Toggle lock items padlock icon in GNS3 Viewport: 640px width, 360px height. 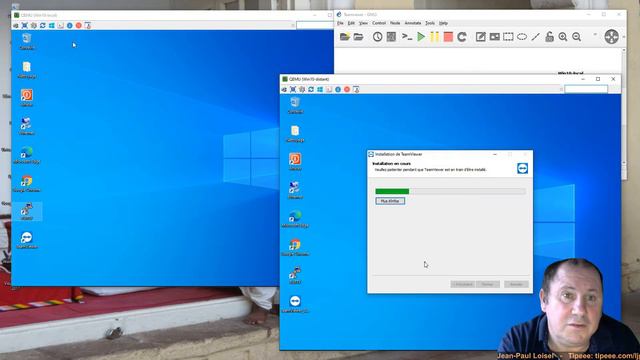pyautogui.click(x=549, y=37)
